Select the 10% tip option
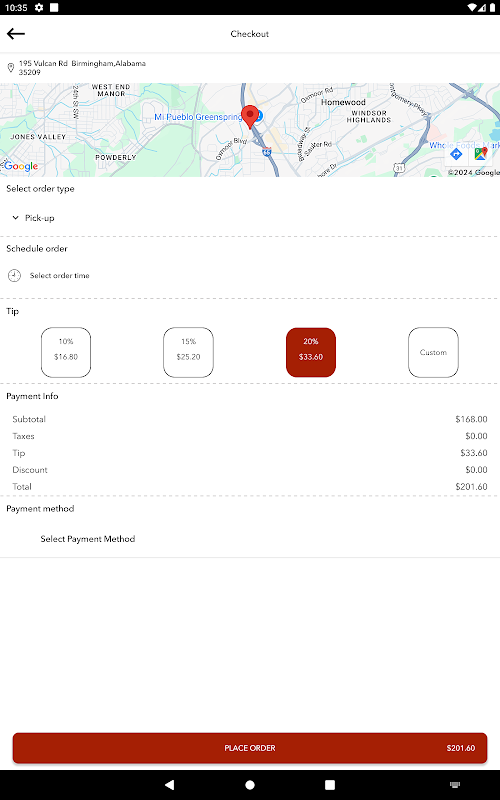 pos(66,353)
